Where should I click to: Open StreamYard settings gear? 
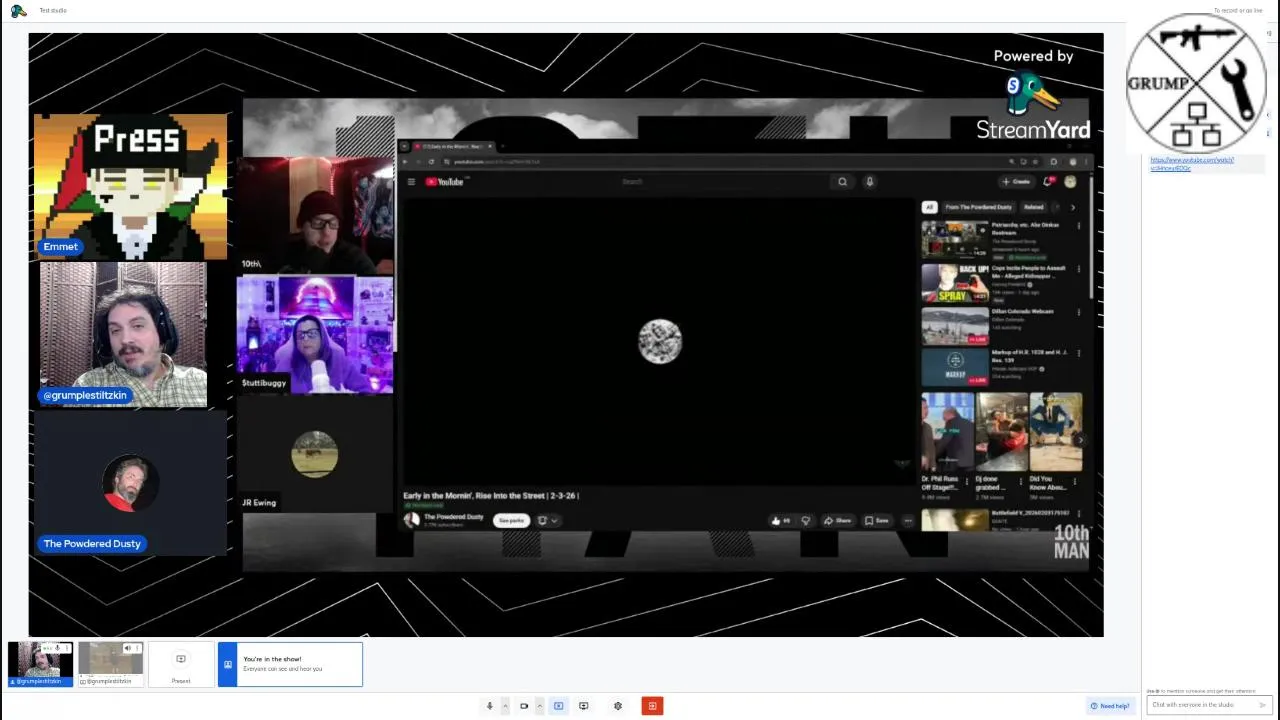(618, 706)
